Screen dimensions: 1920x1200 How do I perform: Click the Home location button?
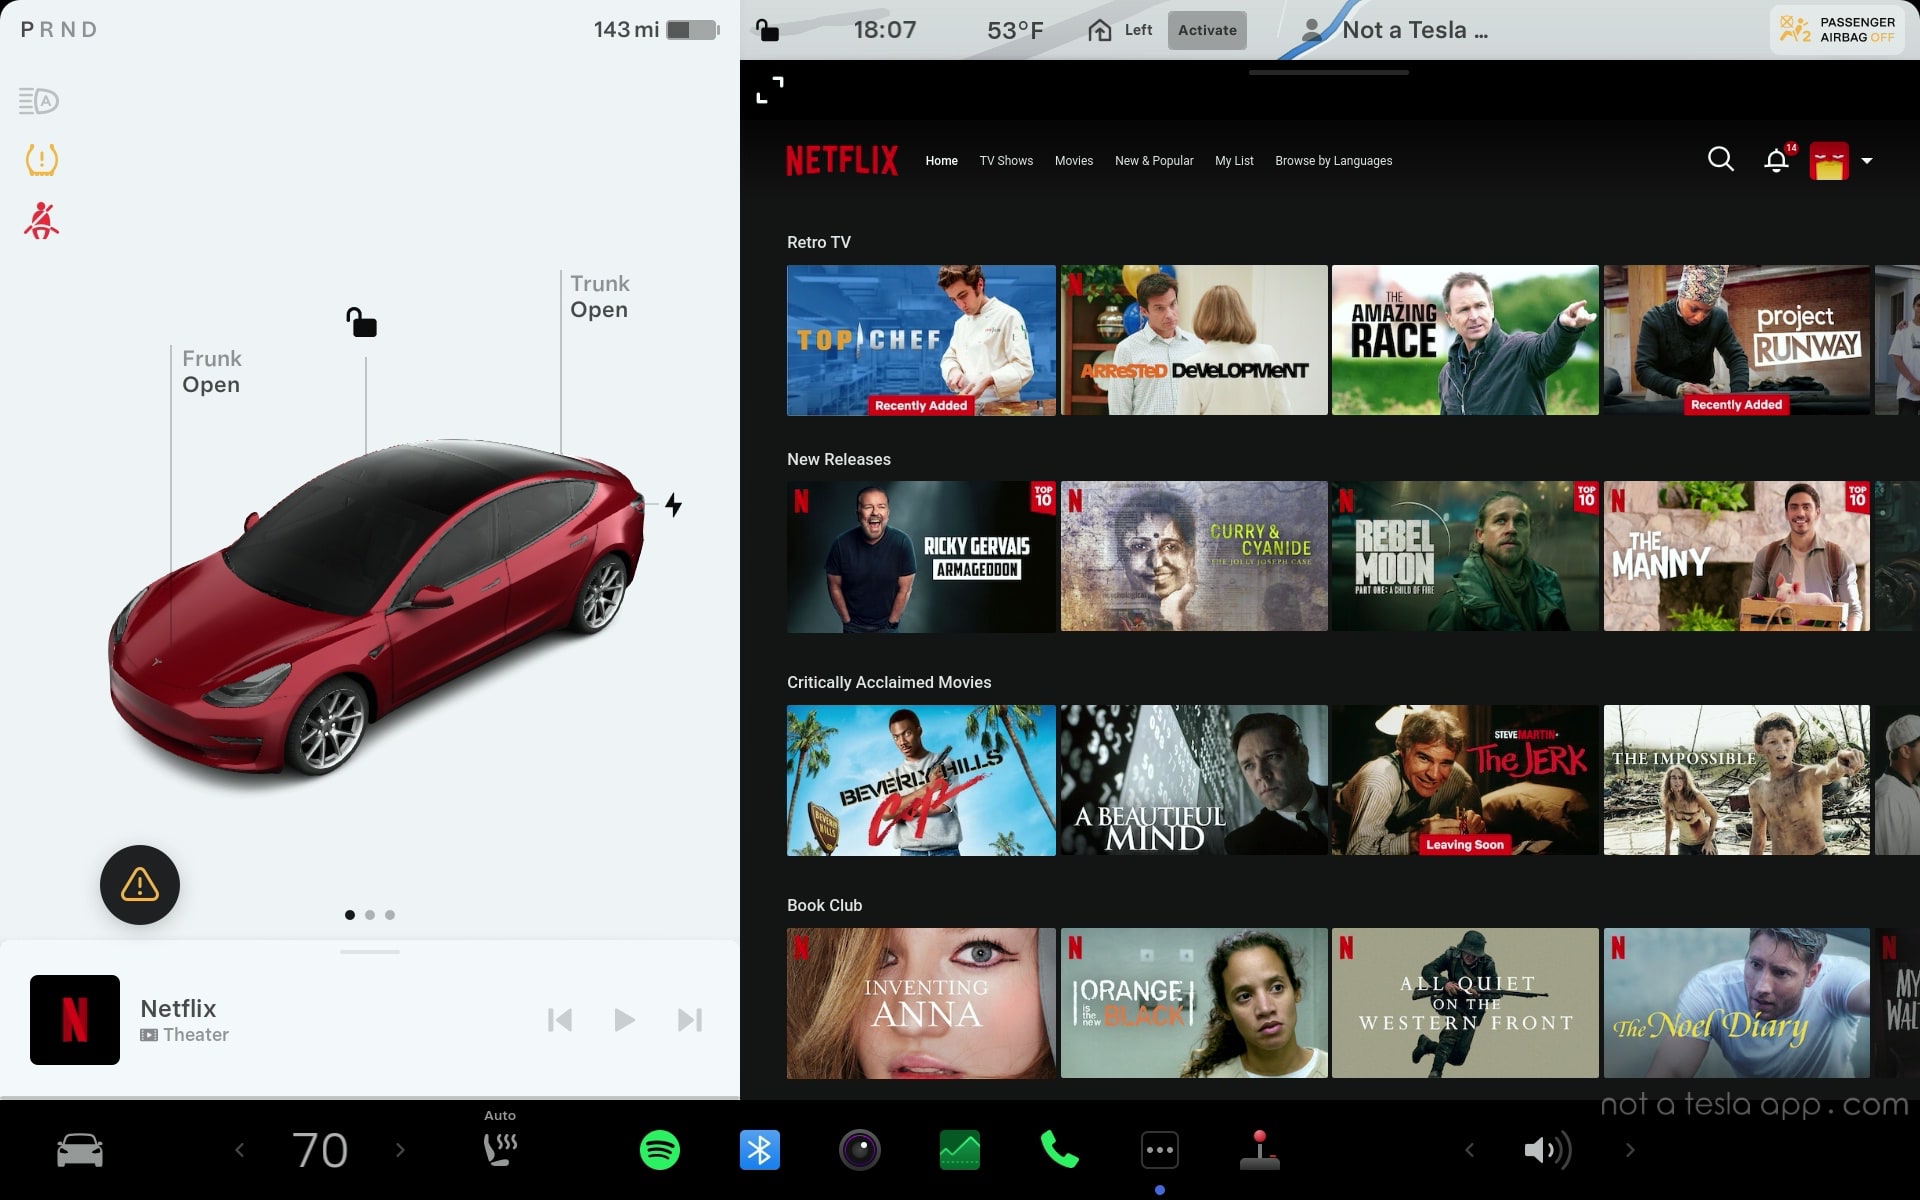[1102, 28]
